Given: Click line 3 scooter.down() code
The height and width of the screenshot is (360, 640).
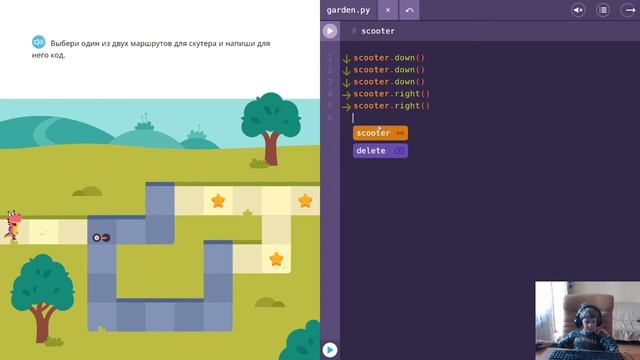Looking at the screenshot, I should pyautogui.click(x=389, y=82).
